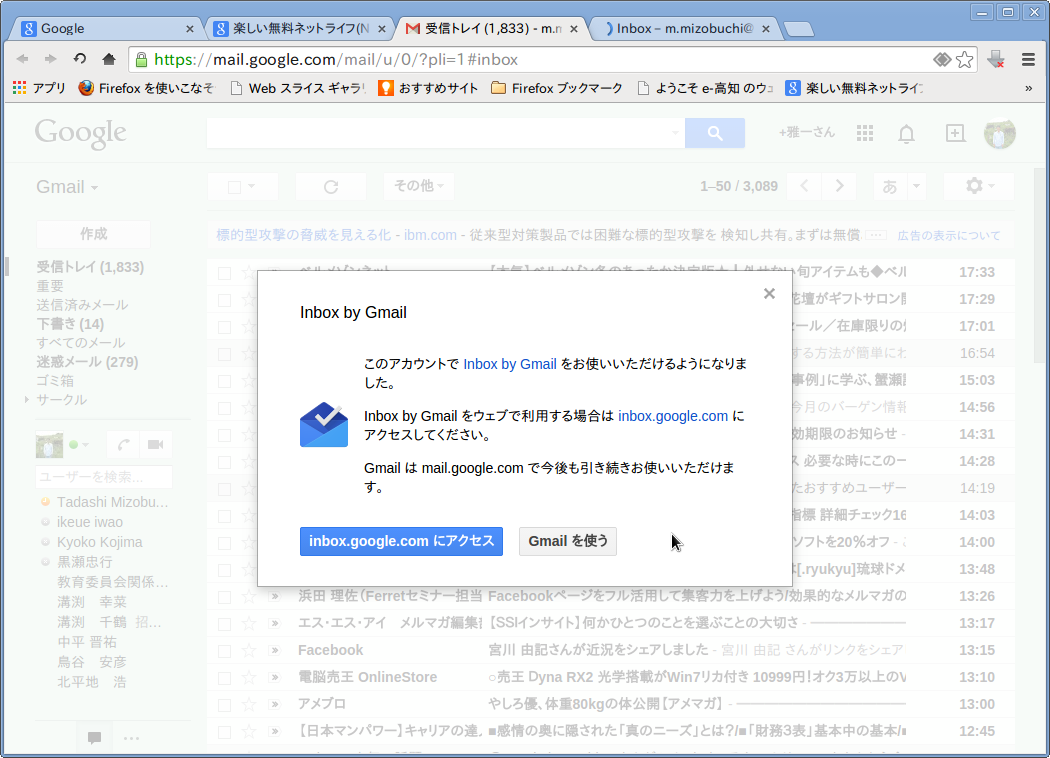
Task: Toggle checkbox for 電脳売王 OnlineStore email
Action: pos(224,678)
